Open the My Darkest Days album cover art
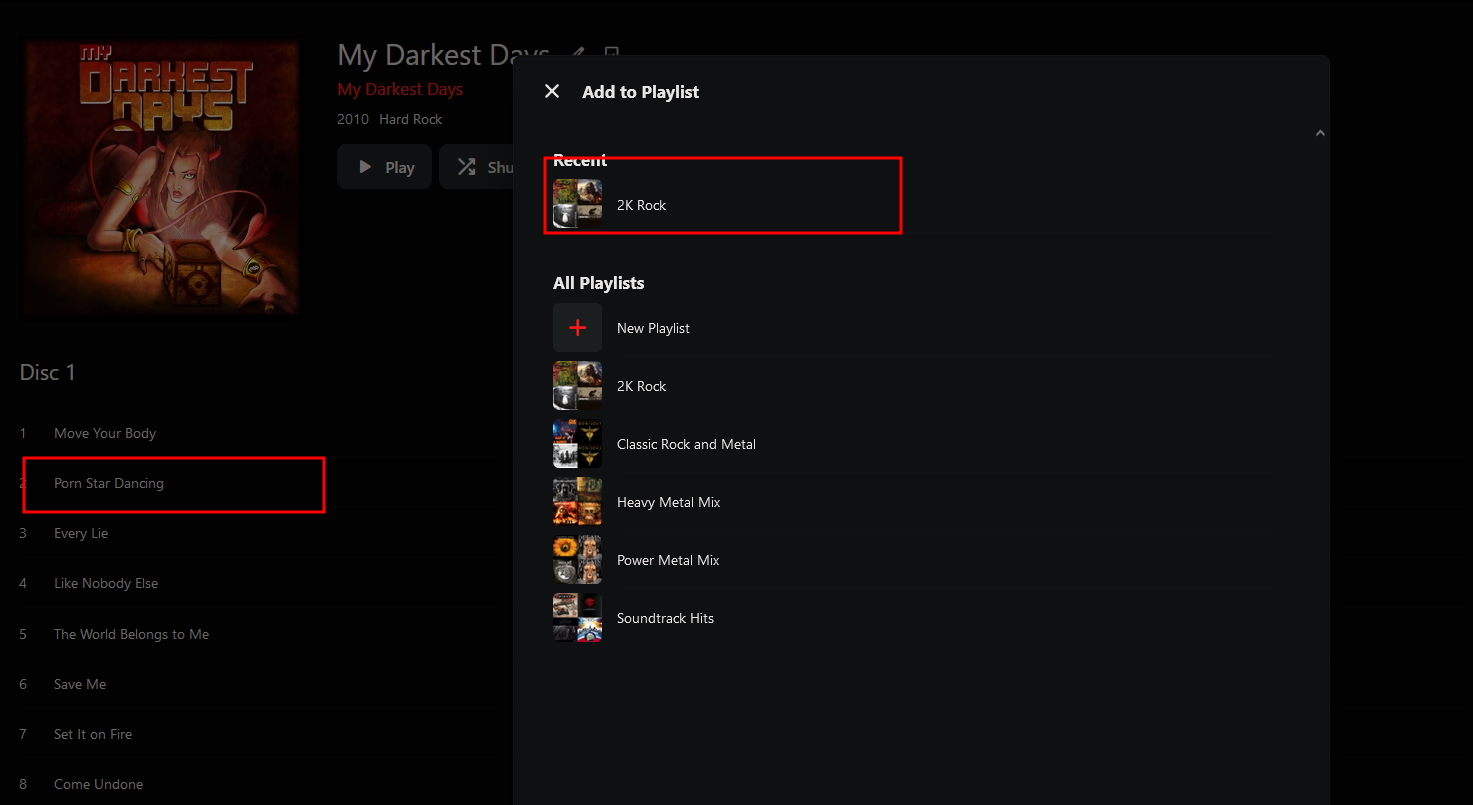This screenshot has height=805, width=1473. (x=161, y=177)
